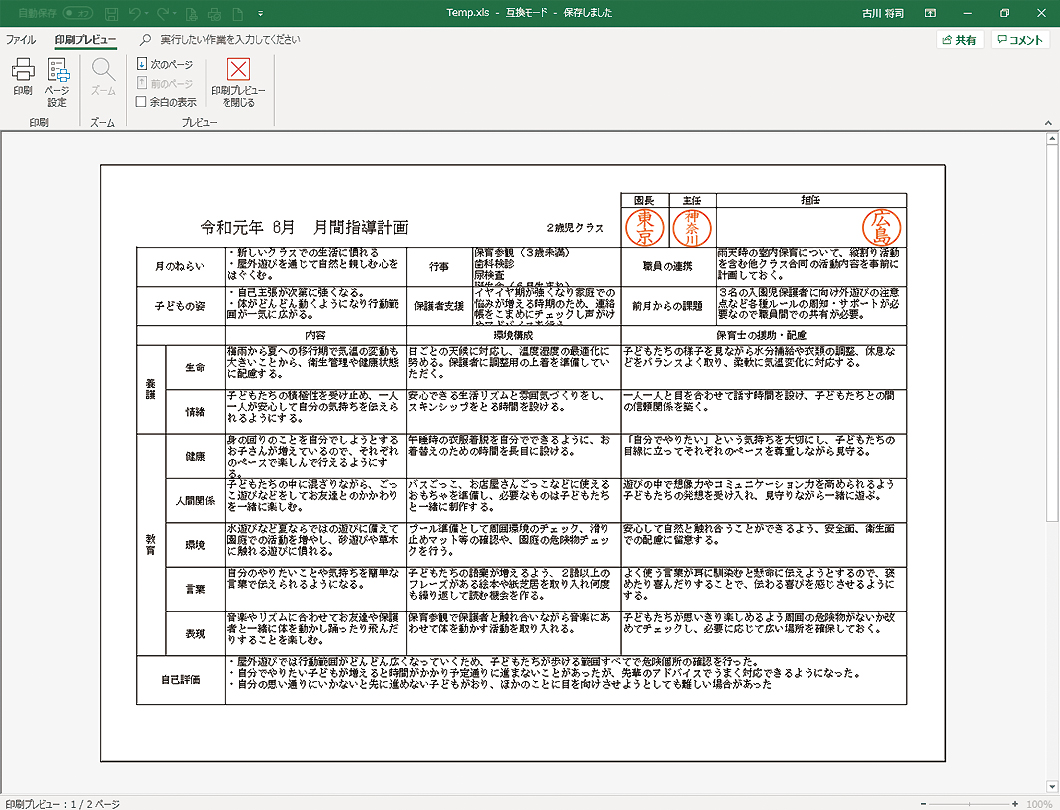Select the Print Preview (印刷プレビュー) tab
This screenshot has height=810, width=1060.
(85, 40)
